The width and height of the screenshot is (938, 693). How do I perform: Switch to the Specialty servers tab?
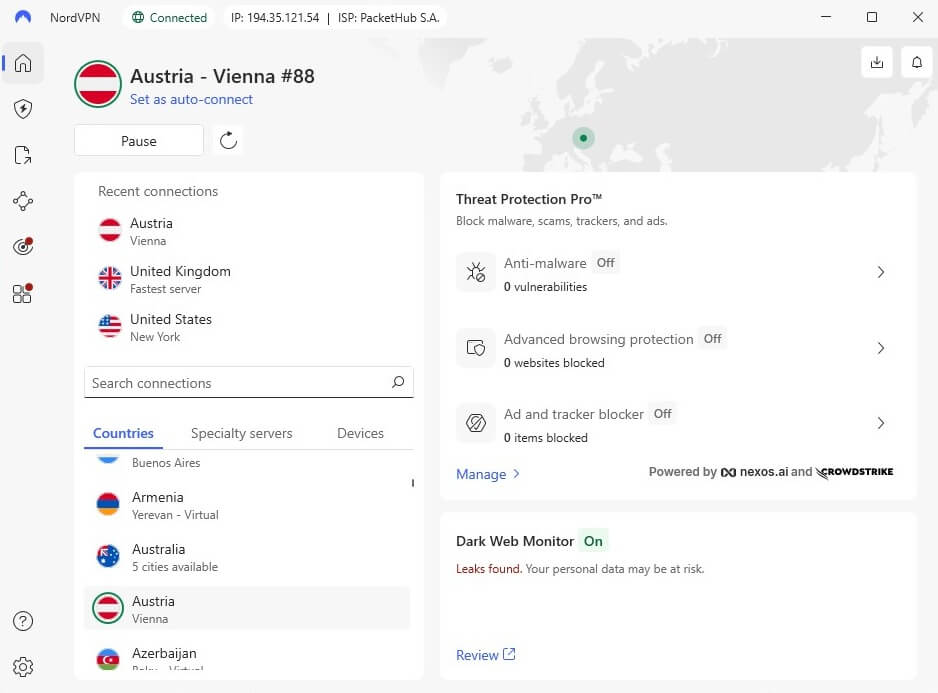[x=241, y=433]
